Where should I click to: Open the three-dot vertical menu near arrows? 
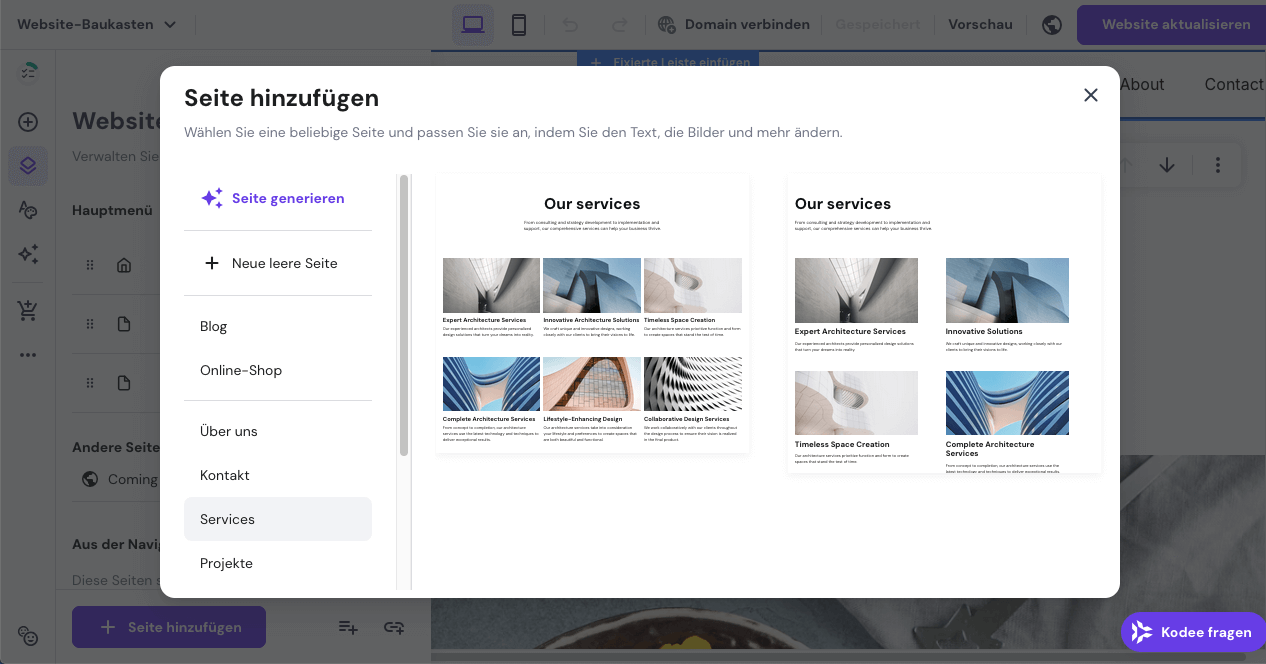(1218, 164)
